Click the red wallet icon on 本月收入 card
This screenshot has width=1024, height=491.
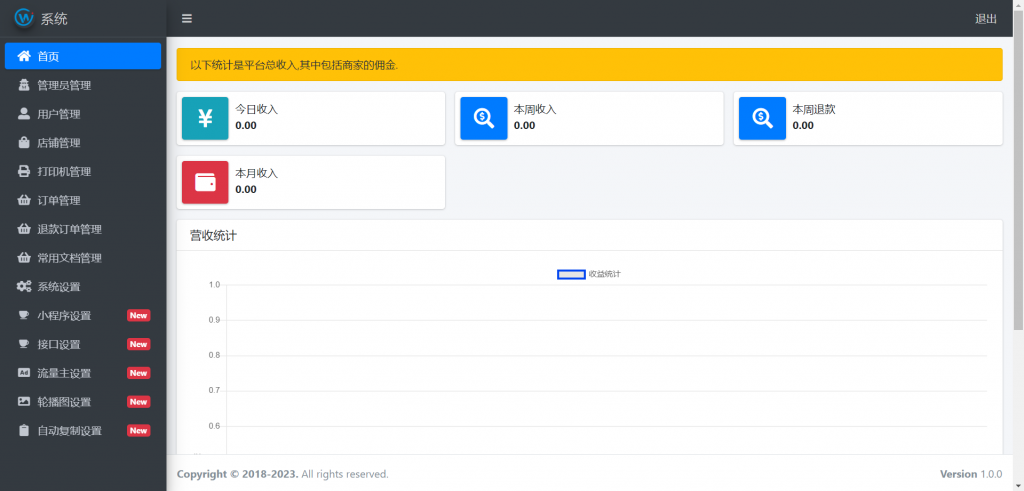(205, 182)
